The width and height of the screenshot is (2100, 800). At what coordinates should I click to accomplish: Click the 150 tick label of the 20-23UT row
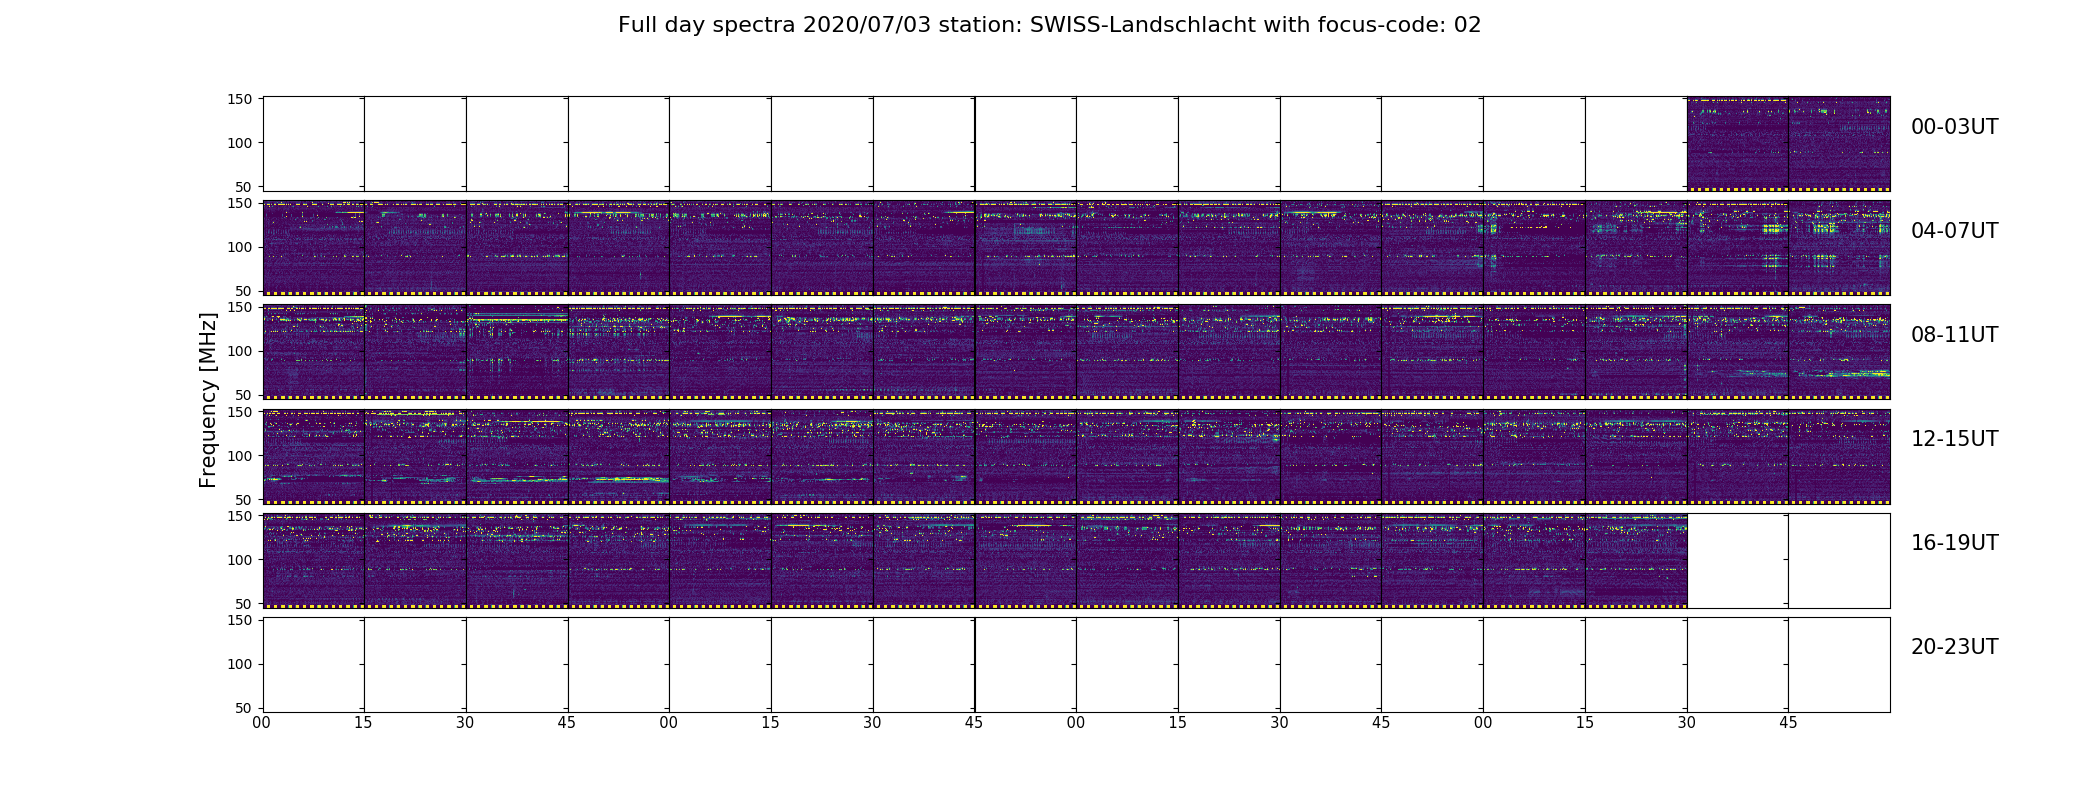[240, 620]
